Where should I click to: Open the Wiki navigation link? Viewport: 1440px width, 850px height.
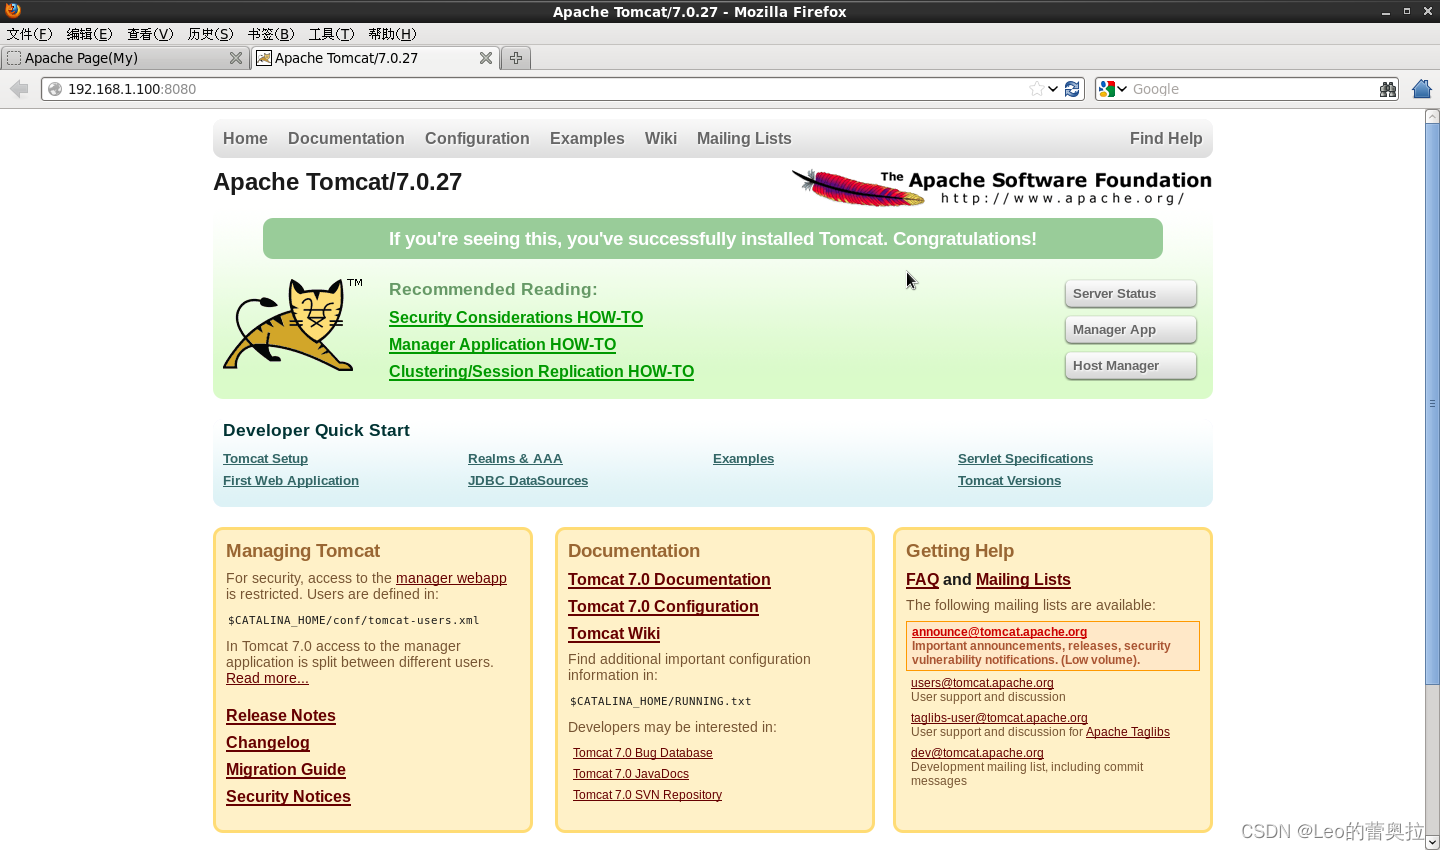click(660, 138)
